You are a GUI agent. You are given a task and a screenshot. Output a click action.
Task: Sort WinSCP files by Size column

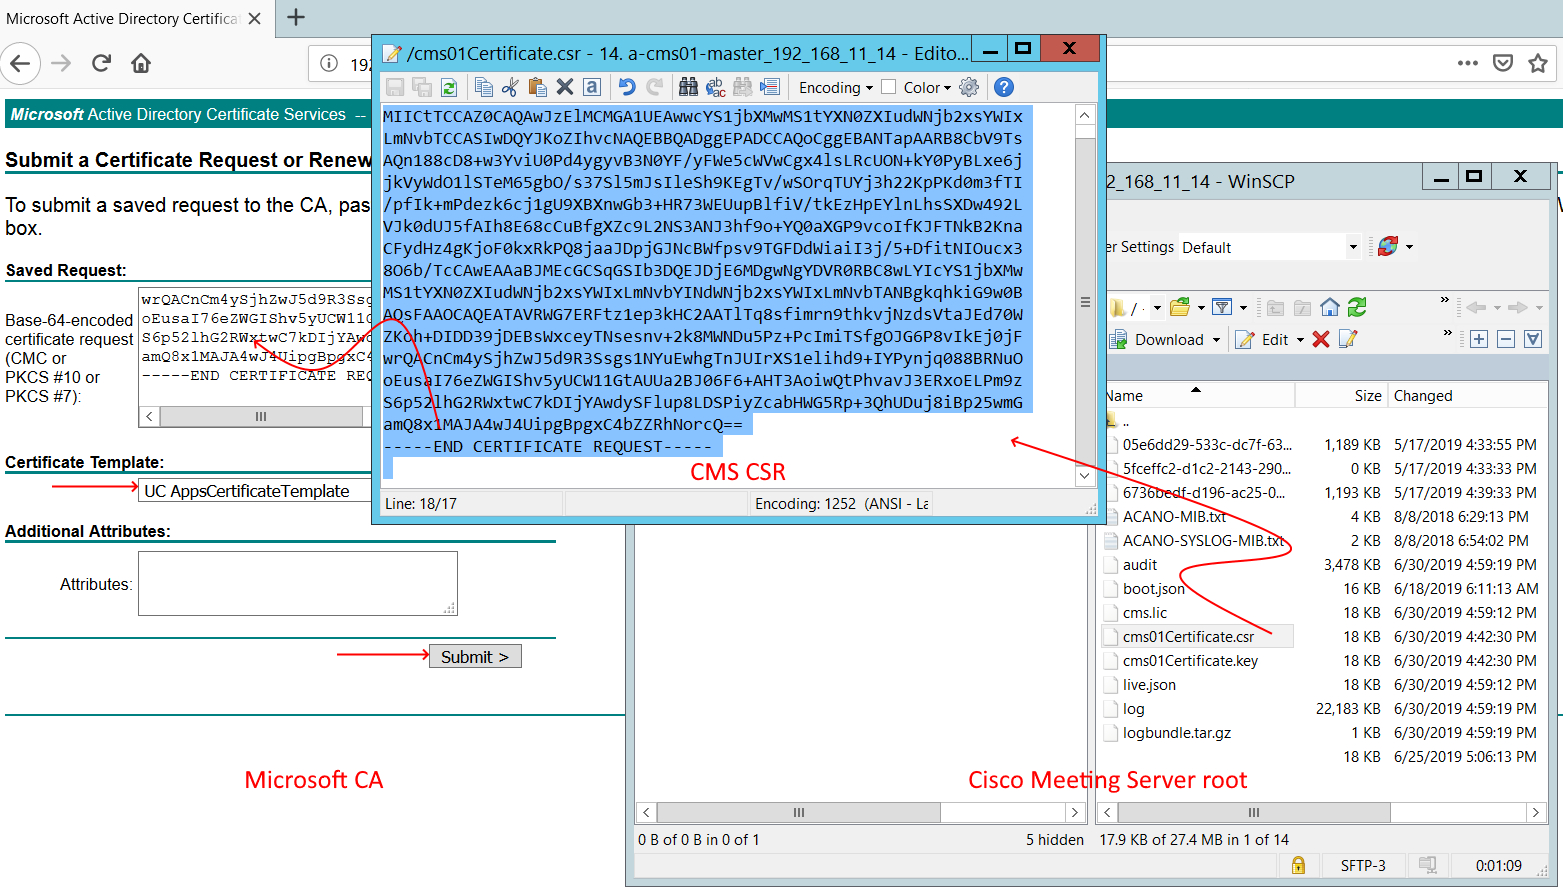pos(1342,396)
